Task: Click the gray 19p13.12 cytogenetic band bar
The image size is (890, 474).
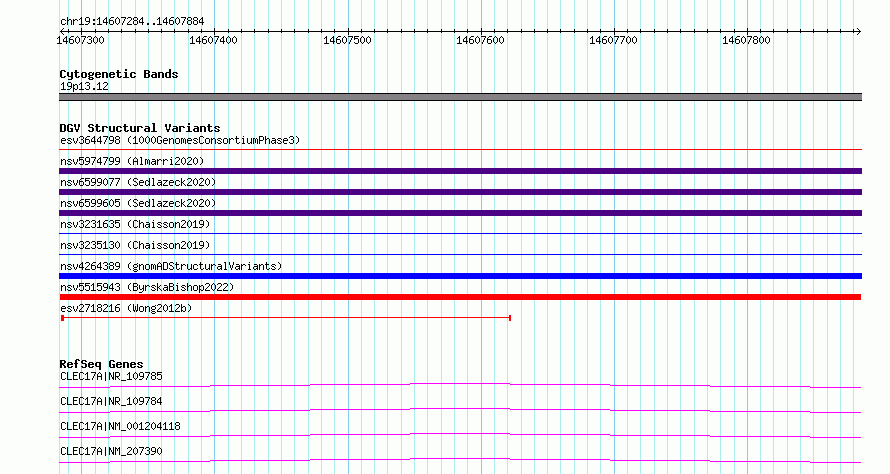Action: pyautogui.click(x=460, y=97)
